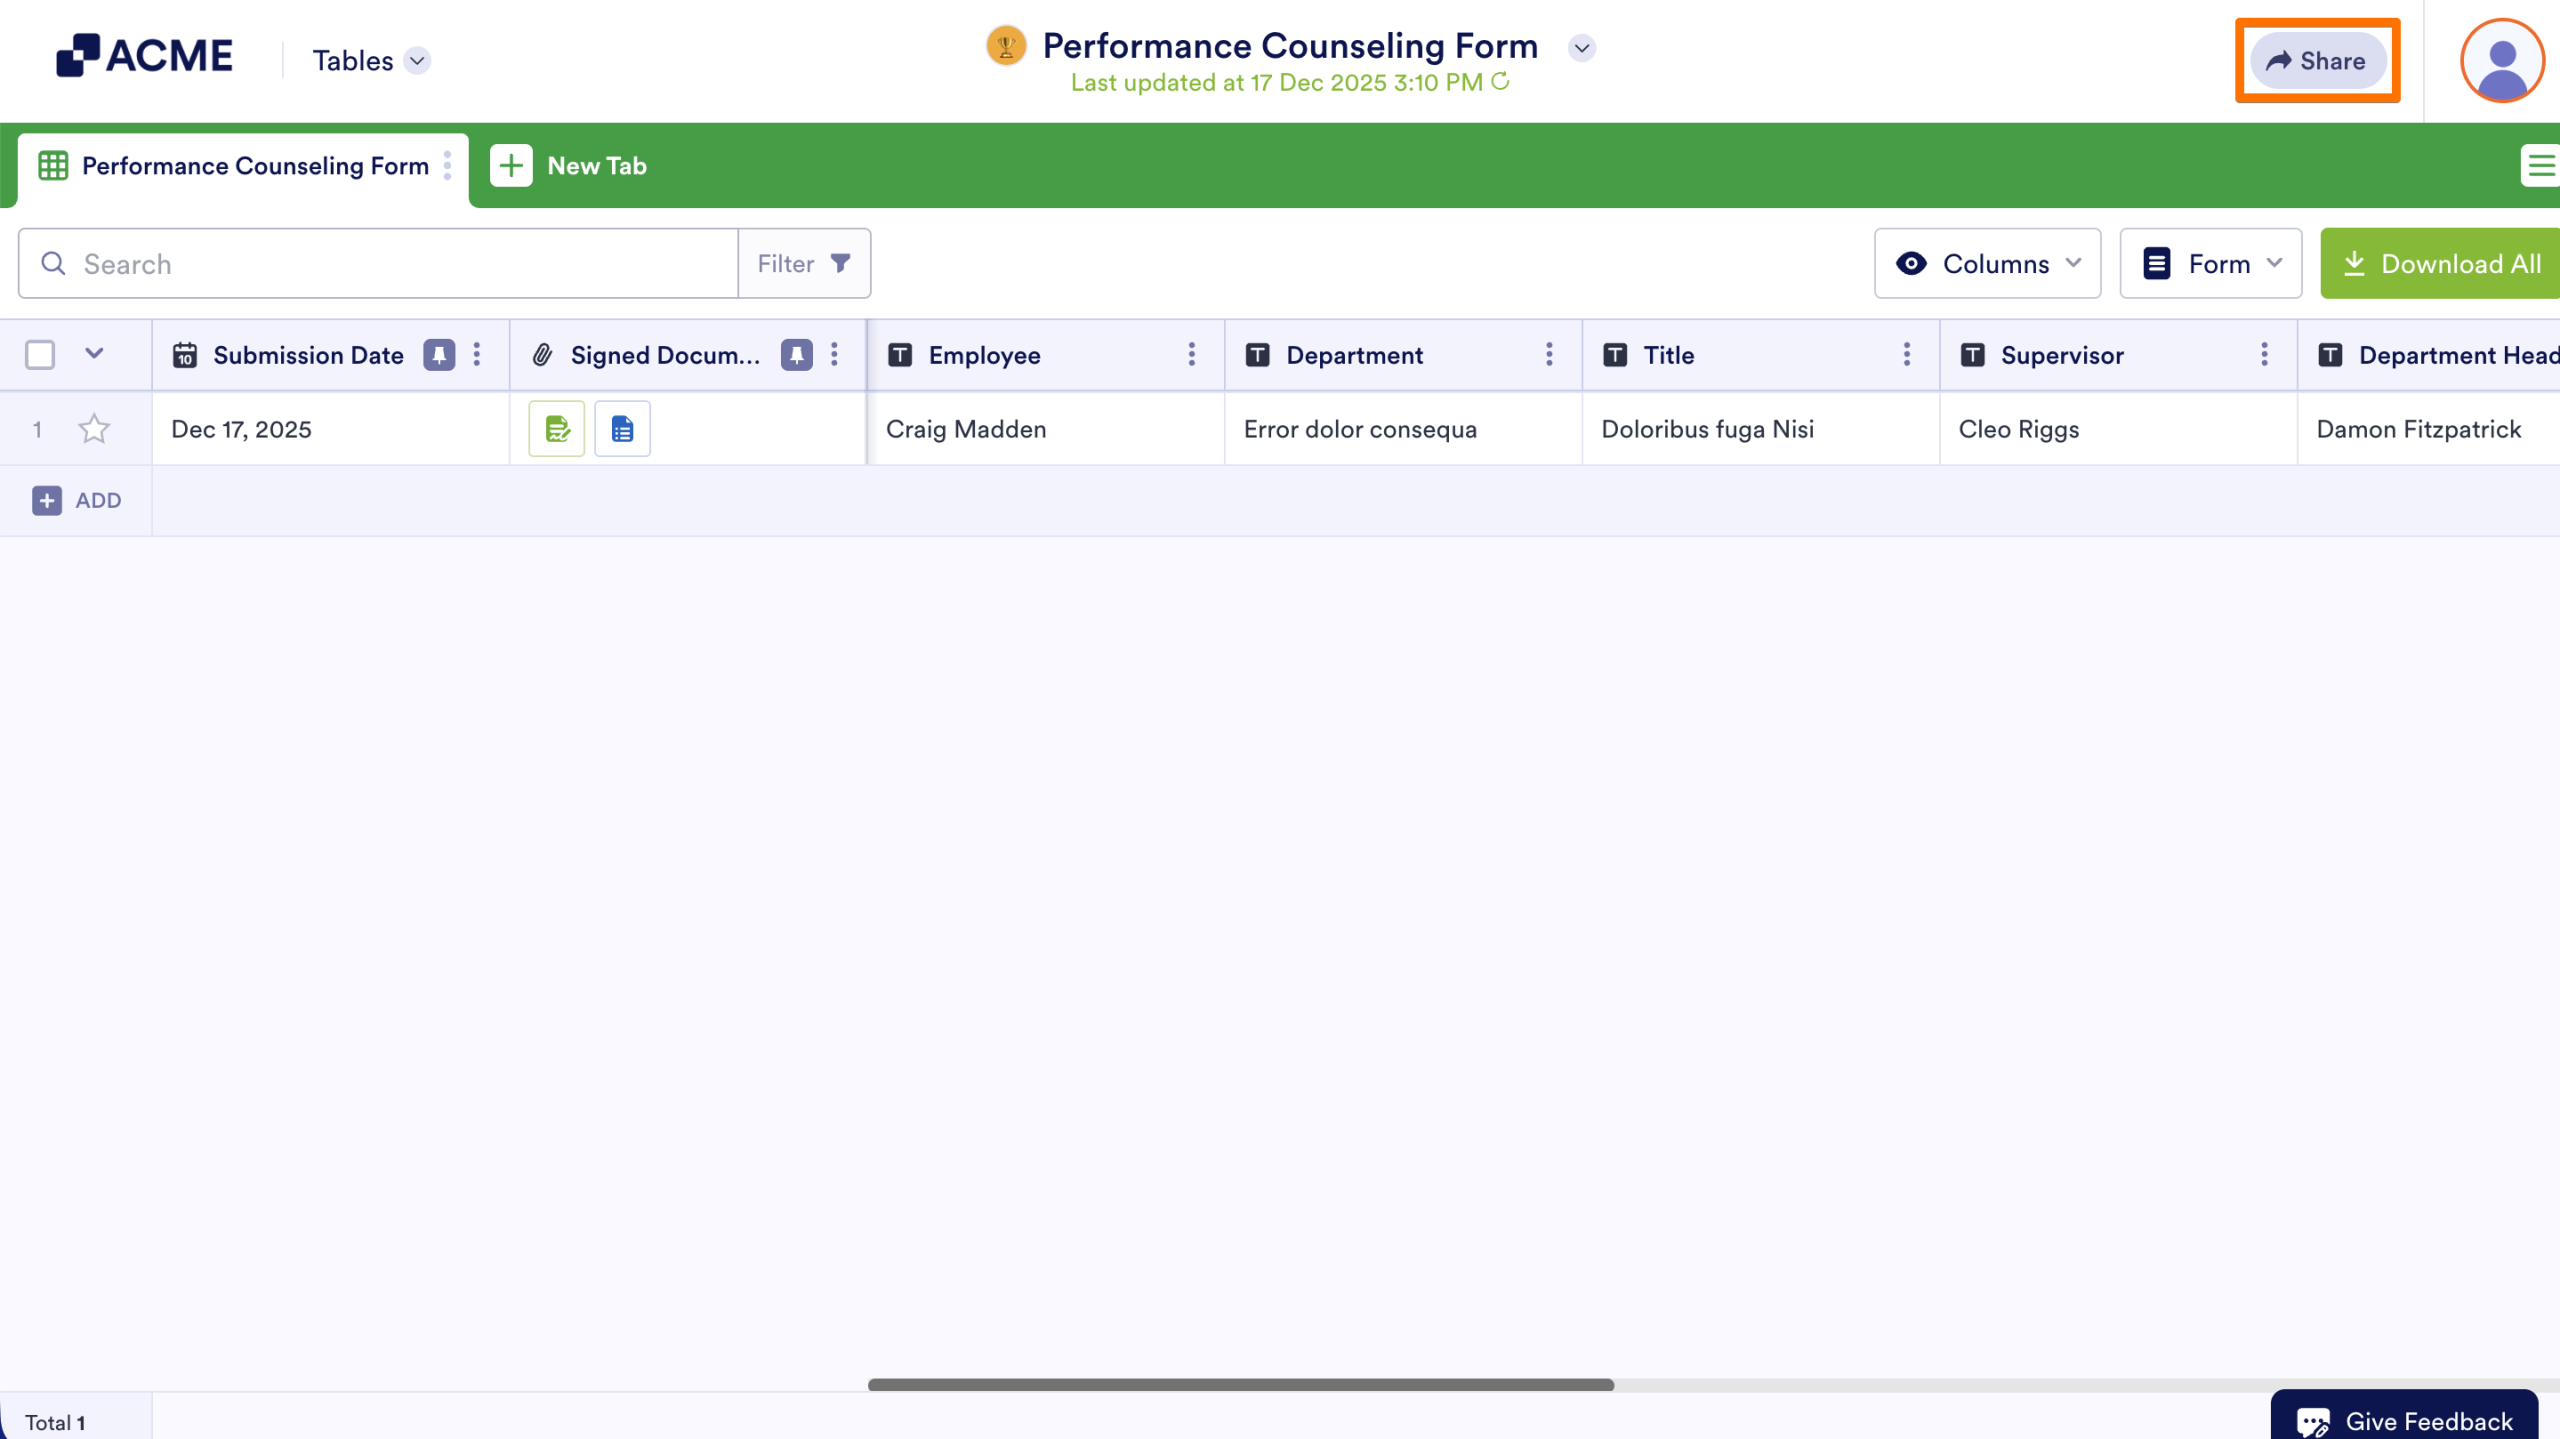This screenshot has height=1439, width=2560.
Task: Open the Columns visibility dropdown
Action: click(x=1987, y=264)
